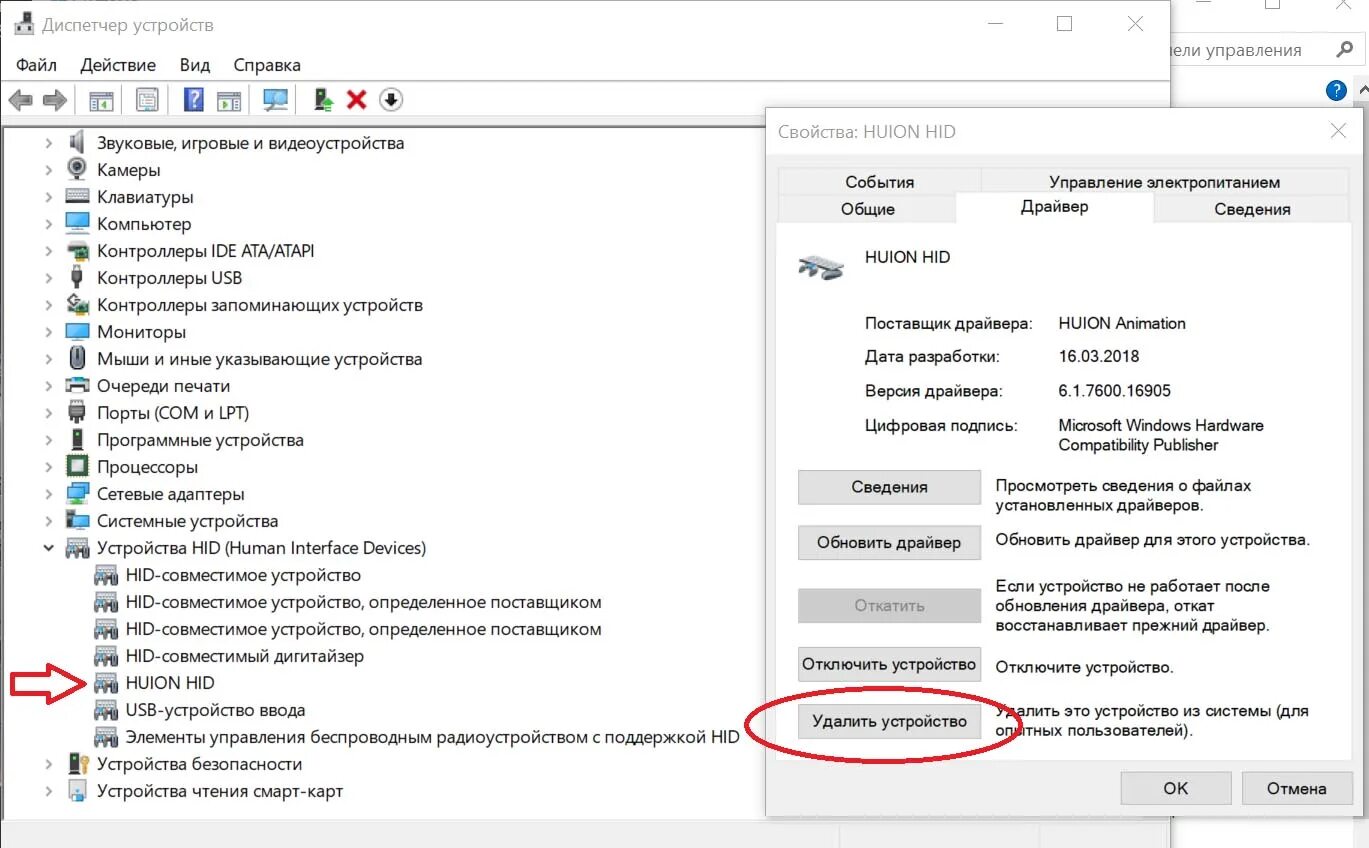Click the Сведения button for driver file details
The width and height of the screenshot is (1369, 848).
(889, 487)
